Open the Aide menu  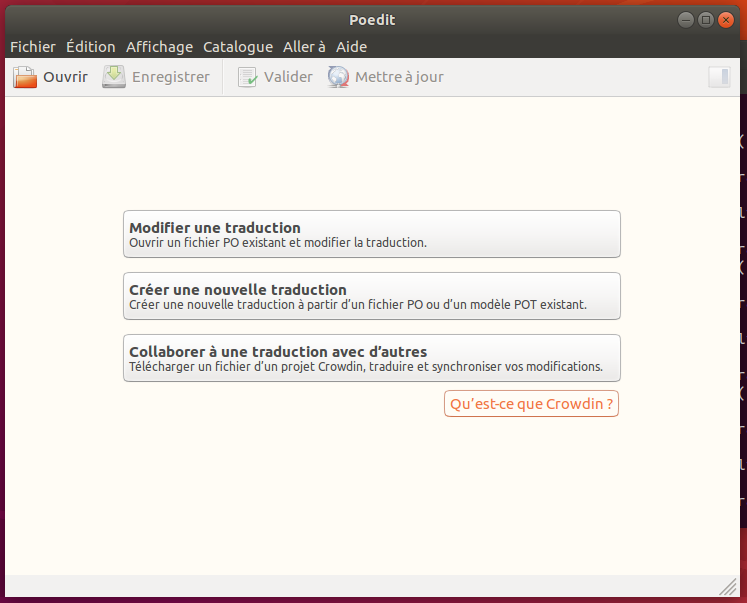click(x=352, y=47)
